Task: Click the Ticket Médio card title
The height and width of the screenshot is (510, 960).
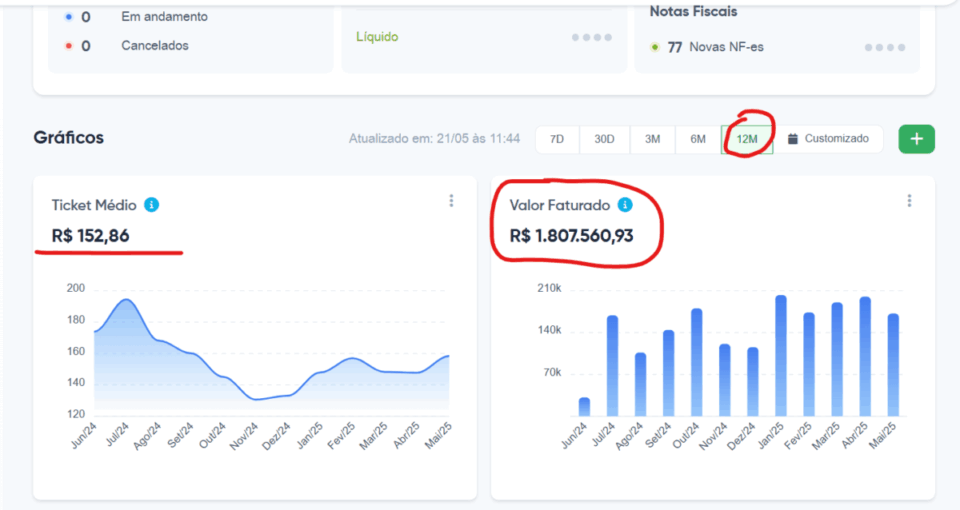Action: click(x=94, y=205)
